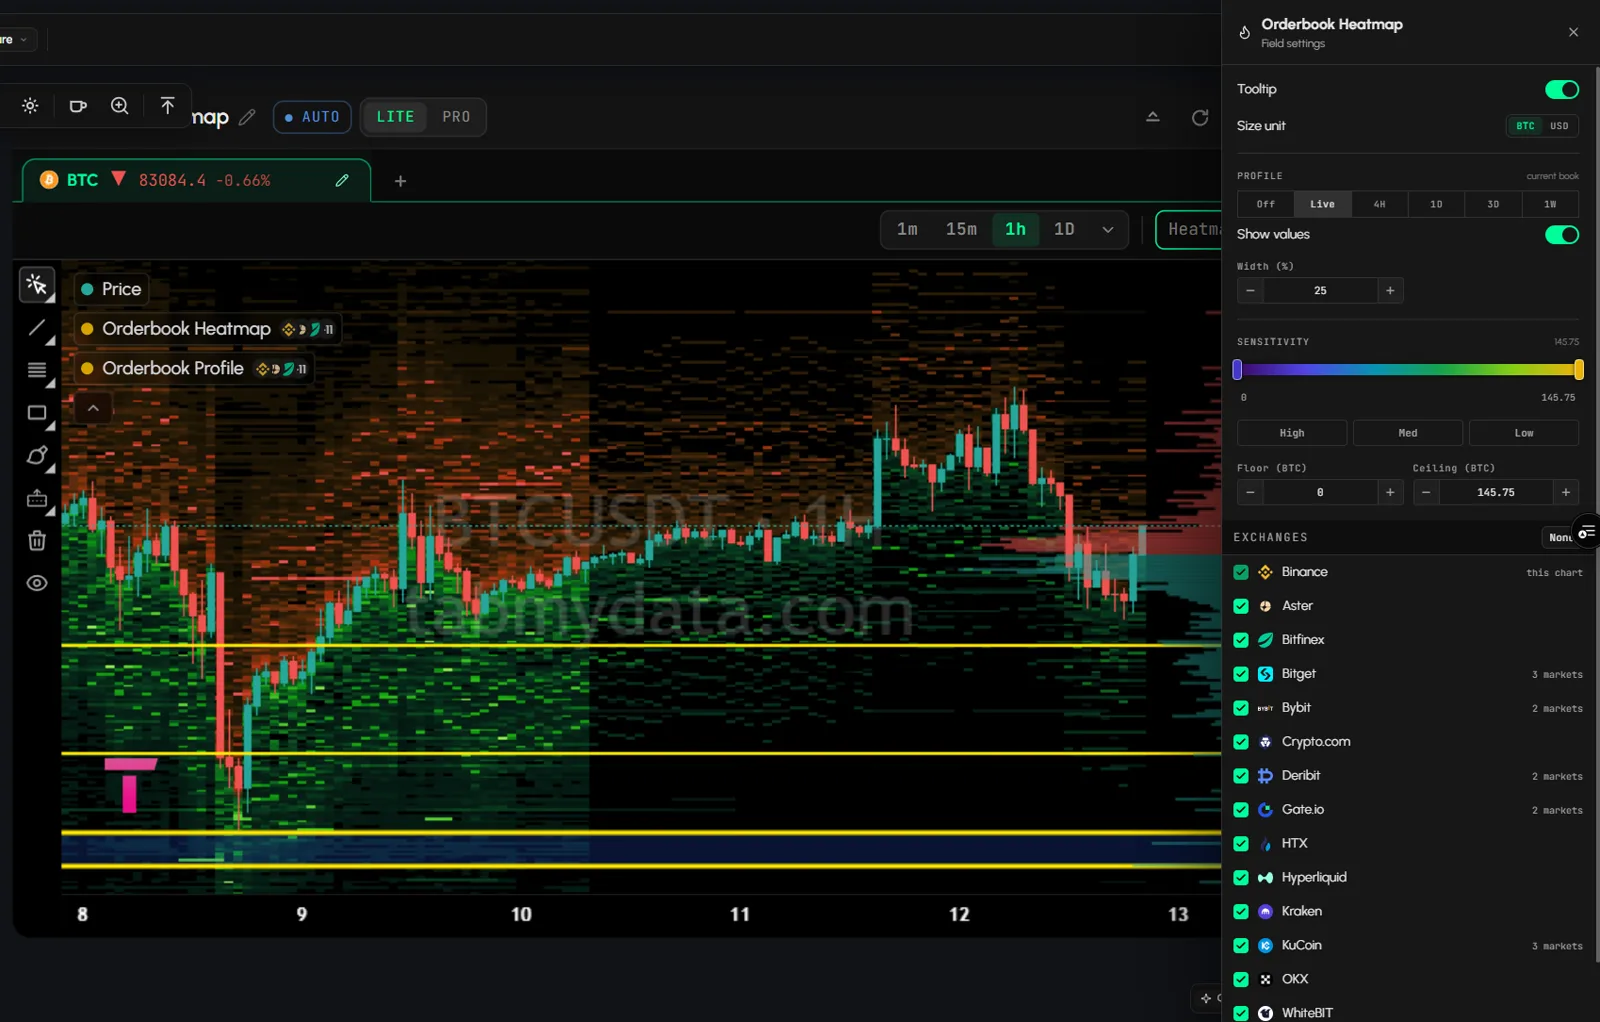This screenshot has height=1022, width=1600.
Task: Toggle the light theme sun icon
Action: tap(30, 106)
